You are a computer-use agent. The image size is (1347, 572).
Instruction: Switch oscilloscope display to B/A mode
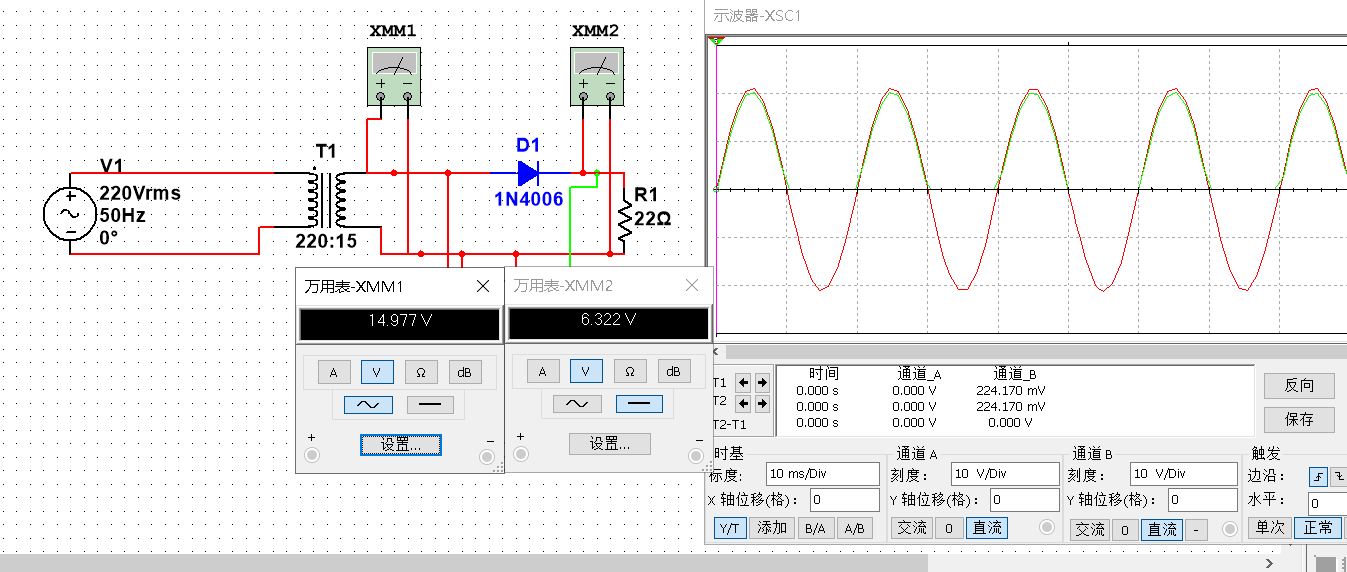tap(815, 529)
